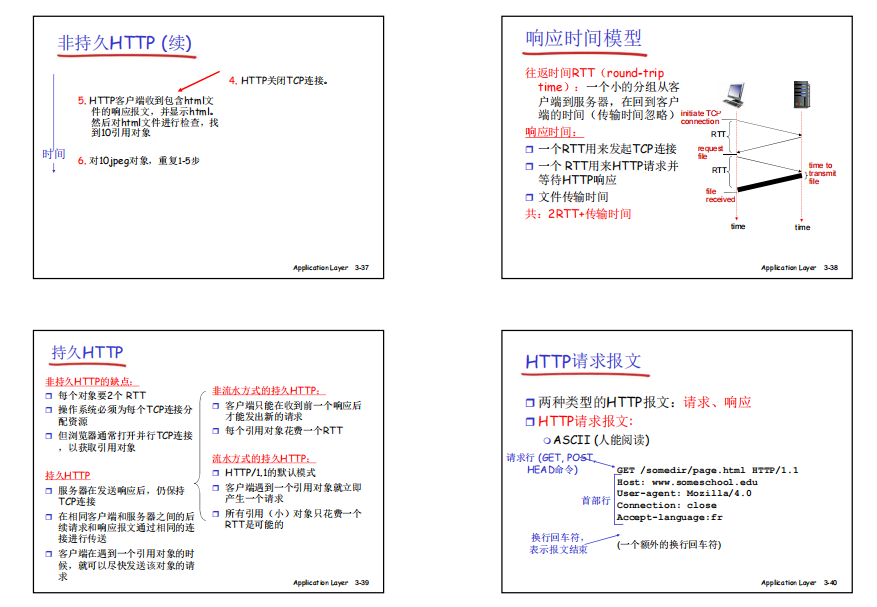Image resolution: width=877 pixels, height=607 pixels.
Task: Click the slide title '响应时间模型'
Action: 583,38
